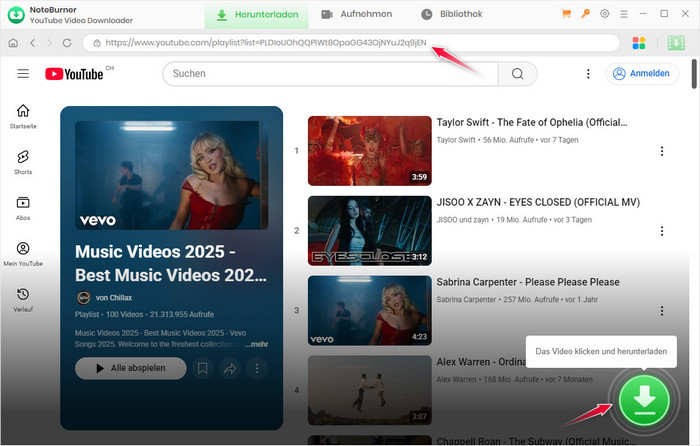Share the playlist using arrow icon
The image size is (700, 446).
tap(230, 369)
